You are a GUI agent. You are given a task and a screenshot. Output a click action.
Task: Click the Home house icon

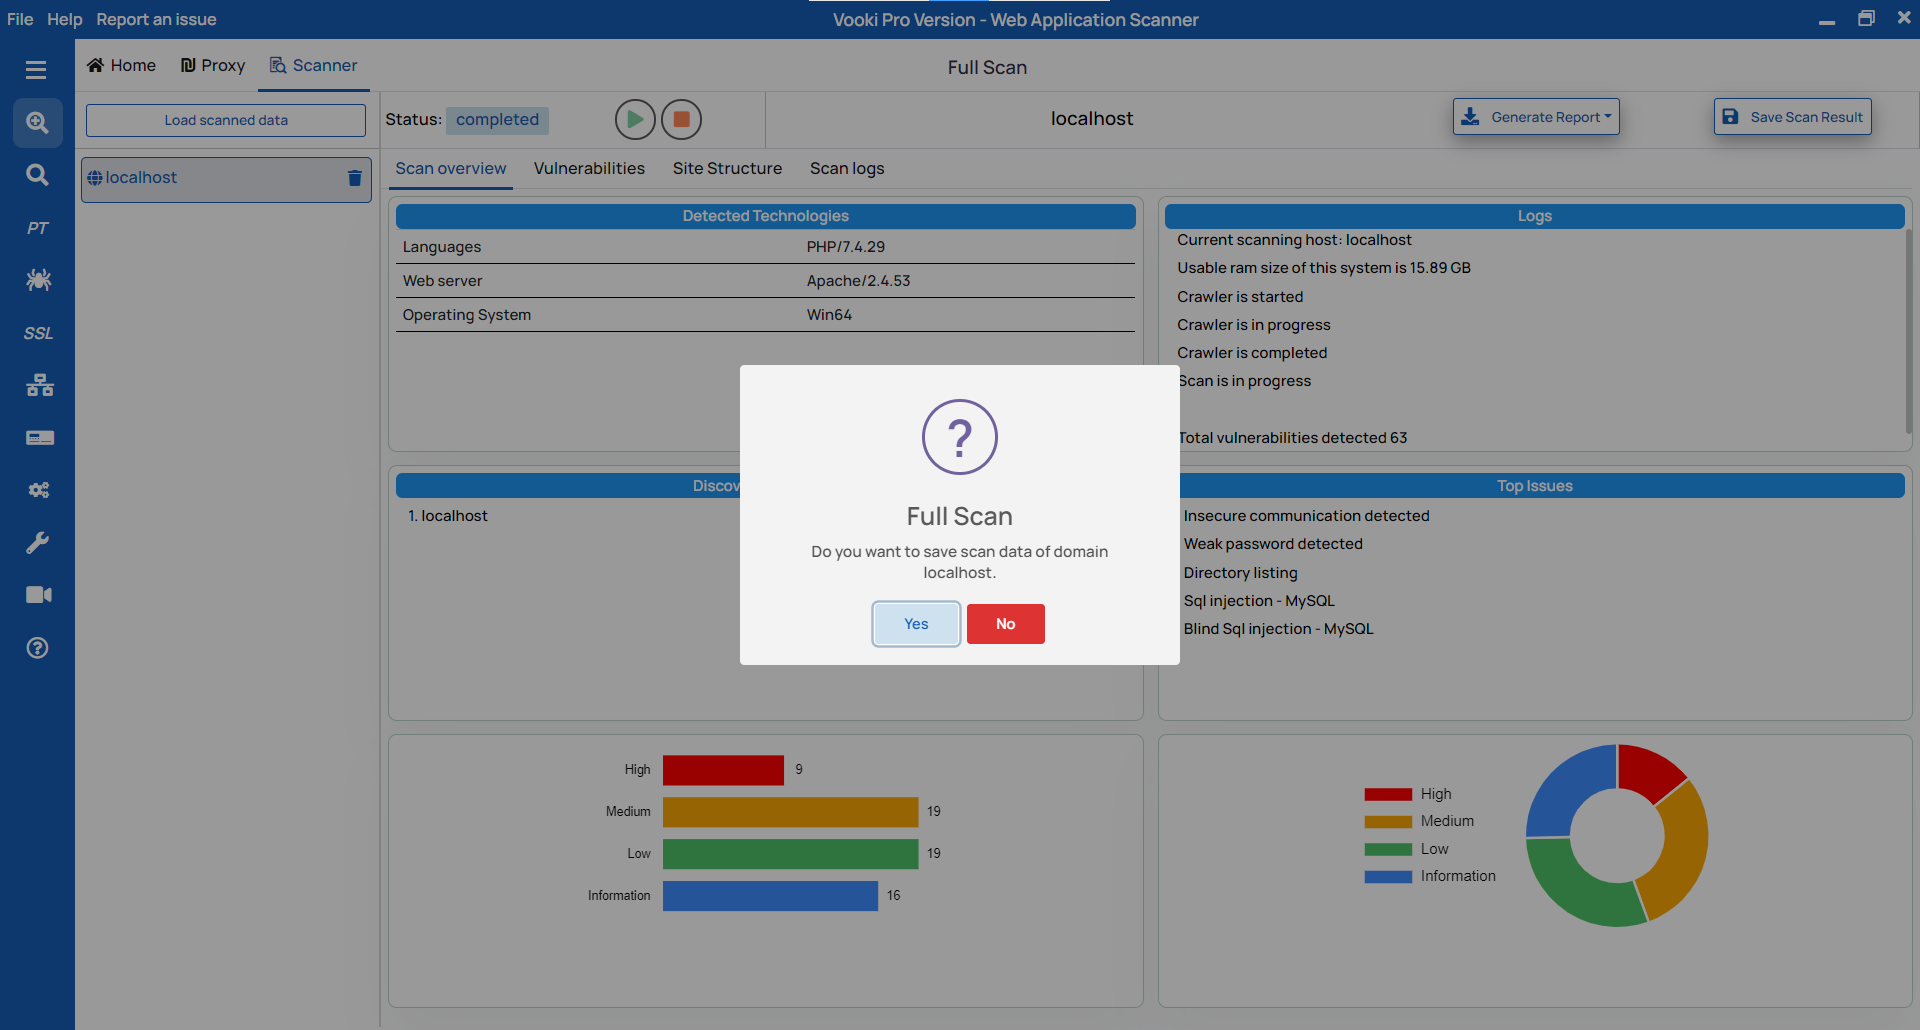coord(95,65)
